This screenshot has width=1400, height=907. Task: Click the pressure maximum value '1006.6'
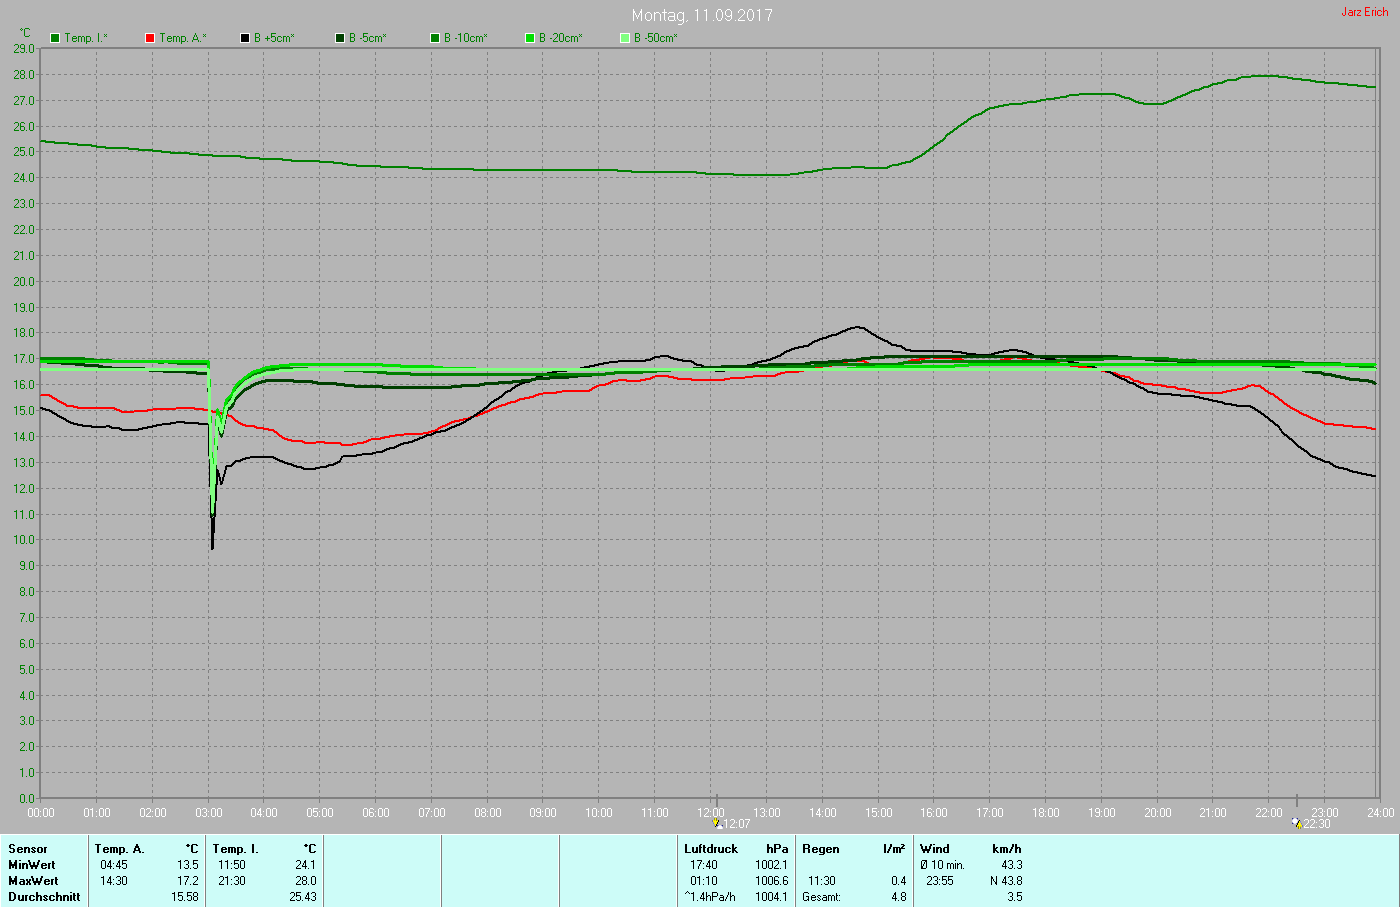tap(771, 881)
